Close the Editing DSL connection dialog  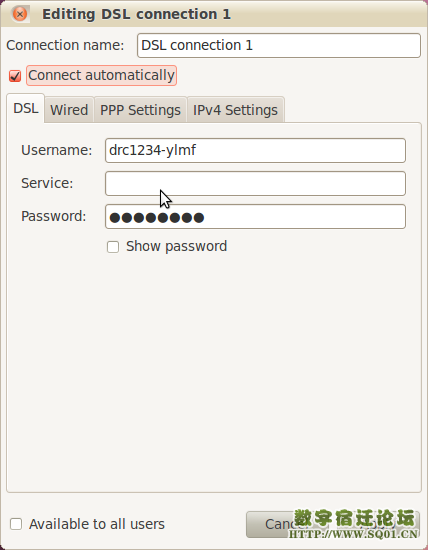pyautogui.click(x=20, y=14)
